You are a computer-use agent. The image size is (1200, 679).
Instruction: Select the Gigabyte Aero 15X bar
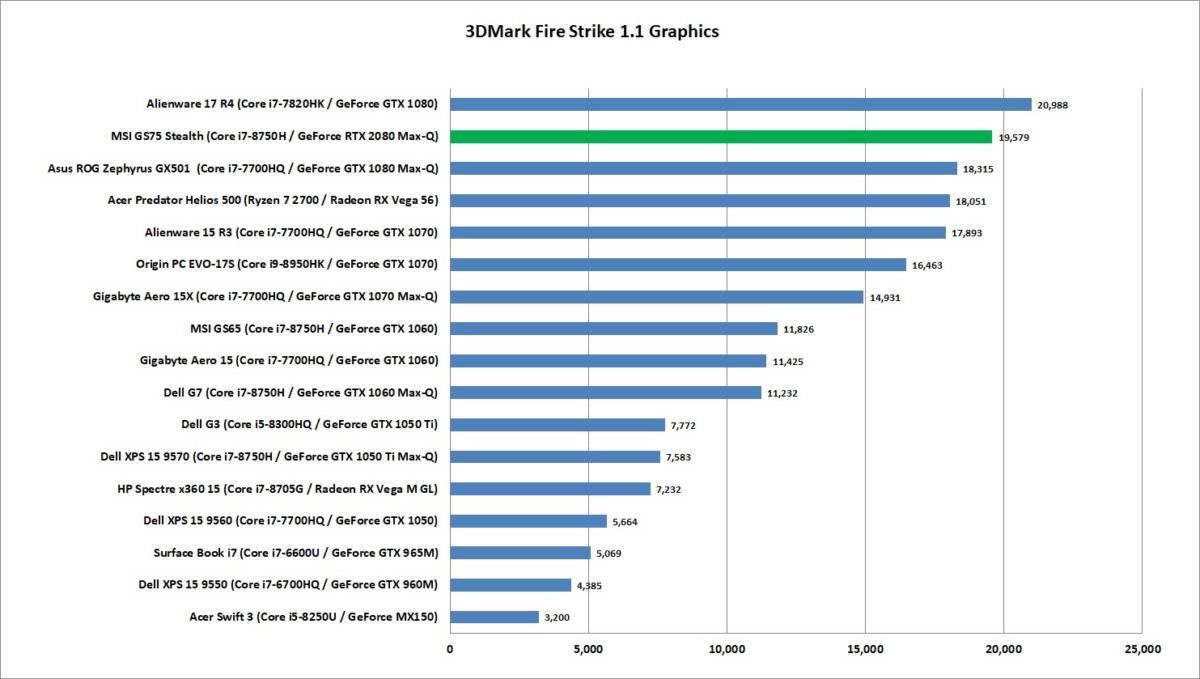point(657,296)
